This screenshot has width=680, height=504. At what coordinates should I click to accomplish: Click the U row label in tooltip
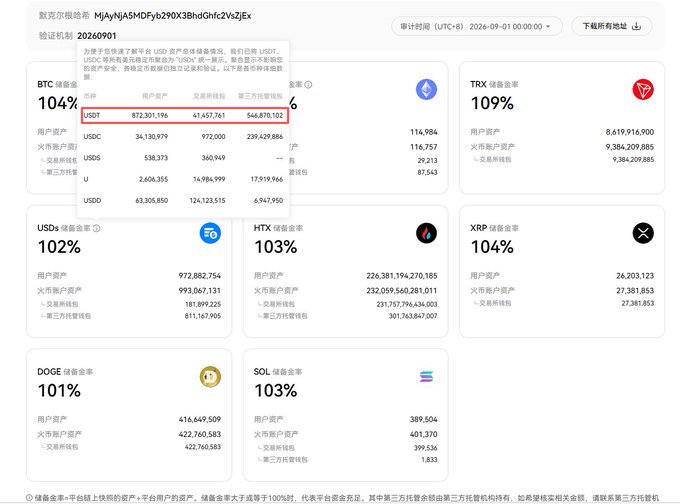click(86, 179)
